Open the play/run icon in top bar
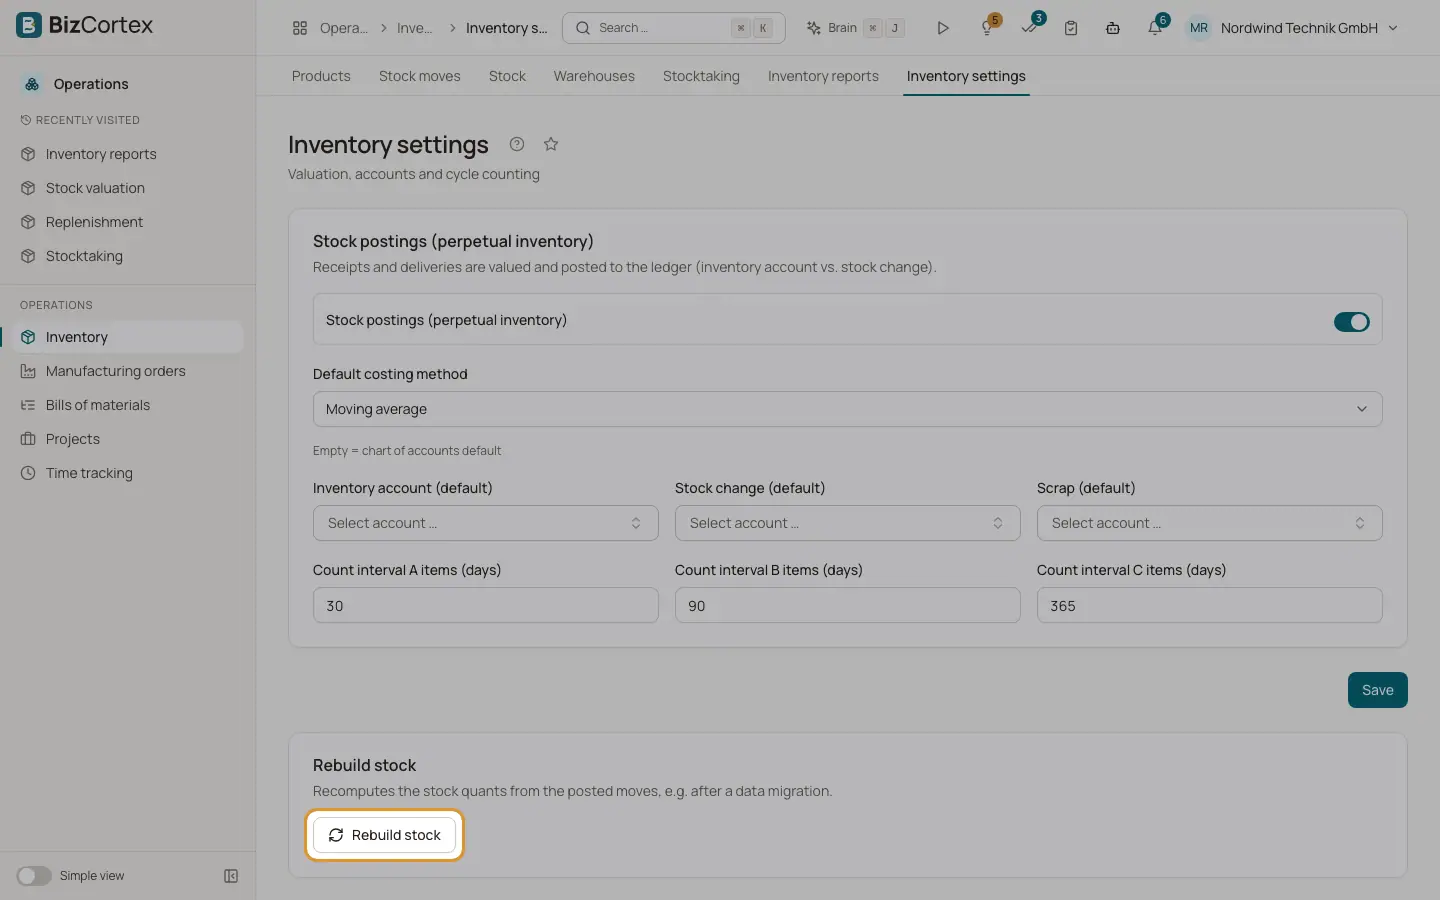Screen dimensions: 1440x900 (x=942, y=28)
